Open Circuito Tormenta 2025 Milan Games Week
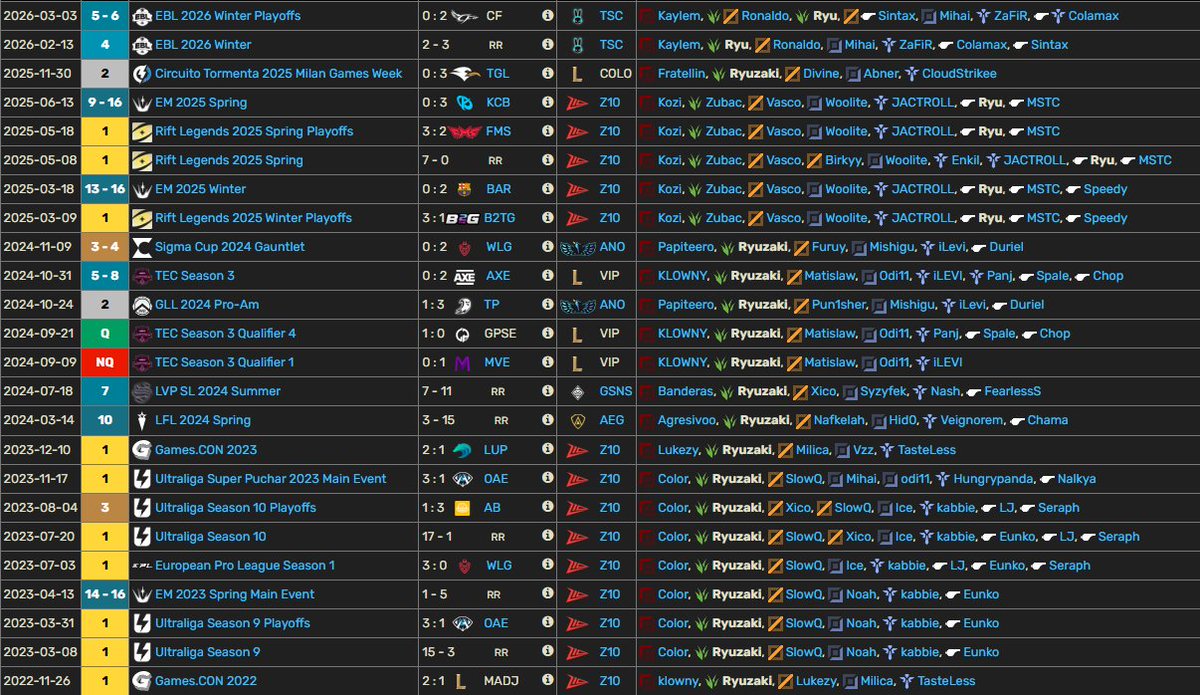The width and height of the screenshot is (1200, 695). 279,73
